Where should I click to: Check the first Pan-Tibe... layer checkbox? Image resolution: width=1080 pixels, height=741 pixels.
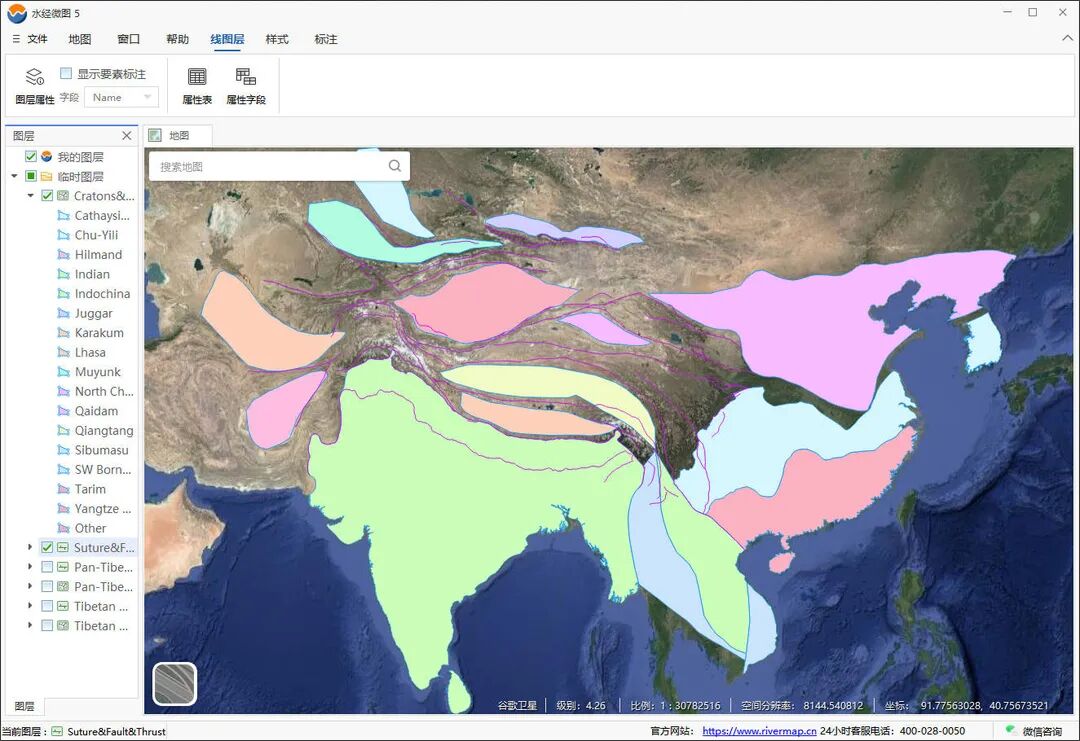point(47,567)
